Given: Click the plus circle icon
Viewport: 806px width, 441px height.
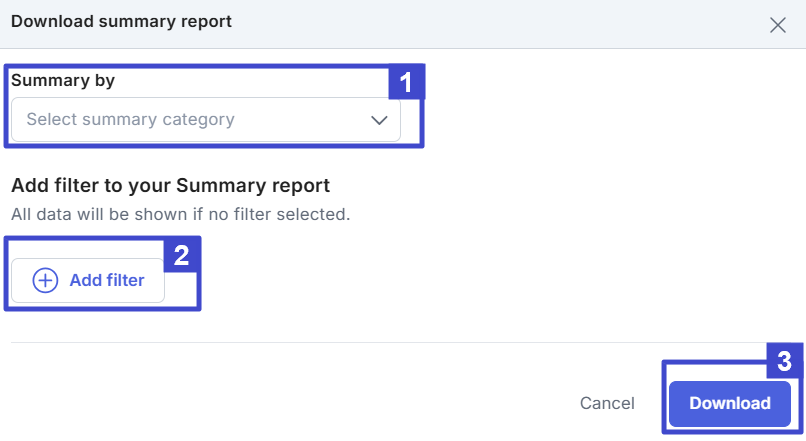Looking at the screenshot, I should click(x=46, y=281).
